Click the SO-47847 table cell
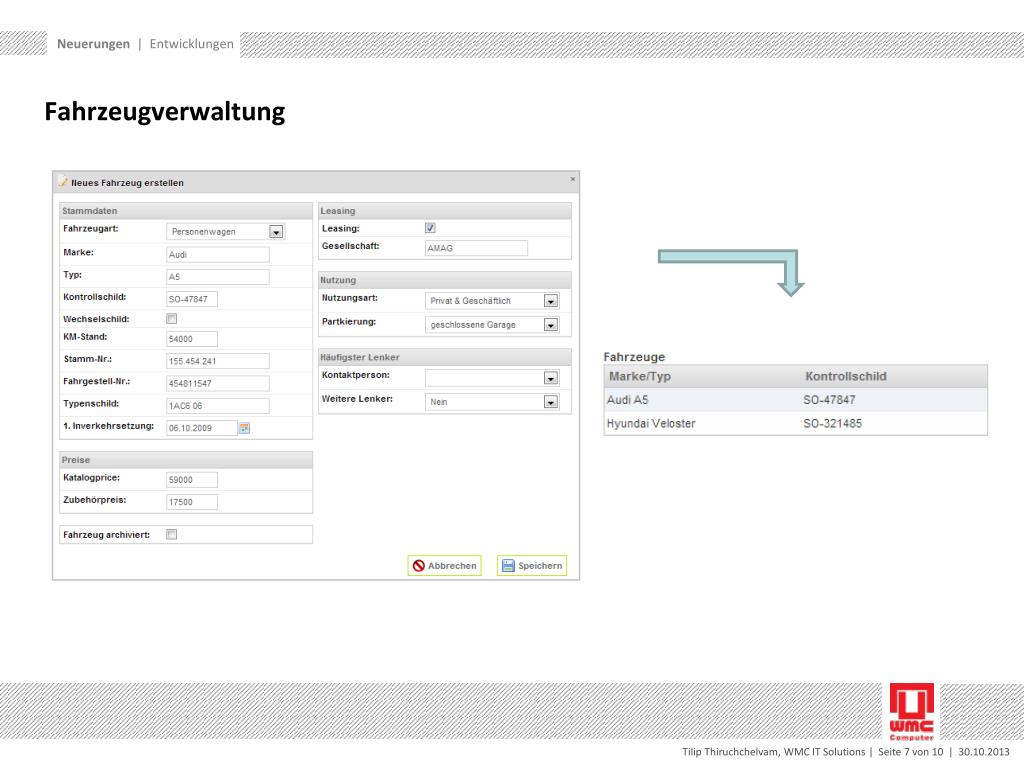The image size is (1024, 768). click(829, 400)
